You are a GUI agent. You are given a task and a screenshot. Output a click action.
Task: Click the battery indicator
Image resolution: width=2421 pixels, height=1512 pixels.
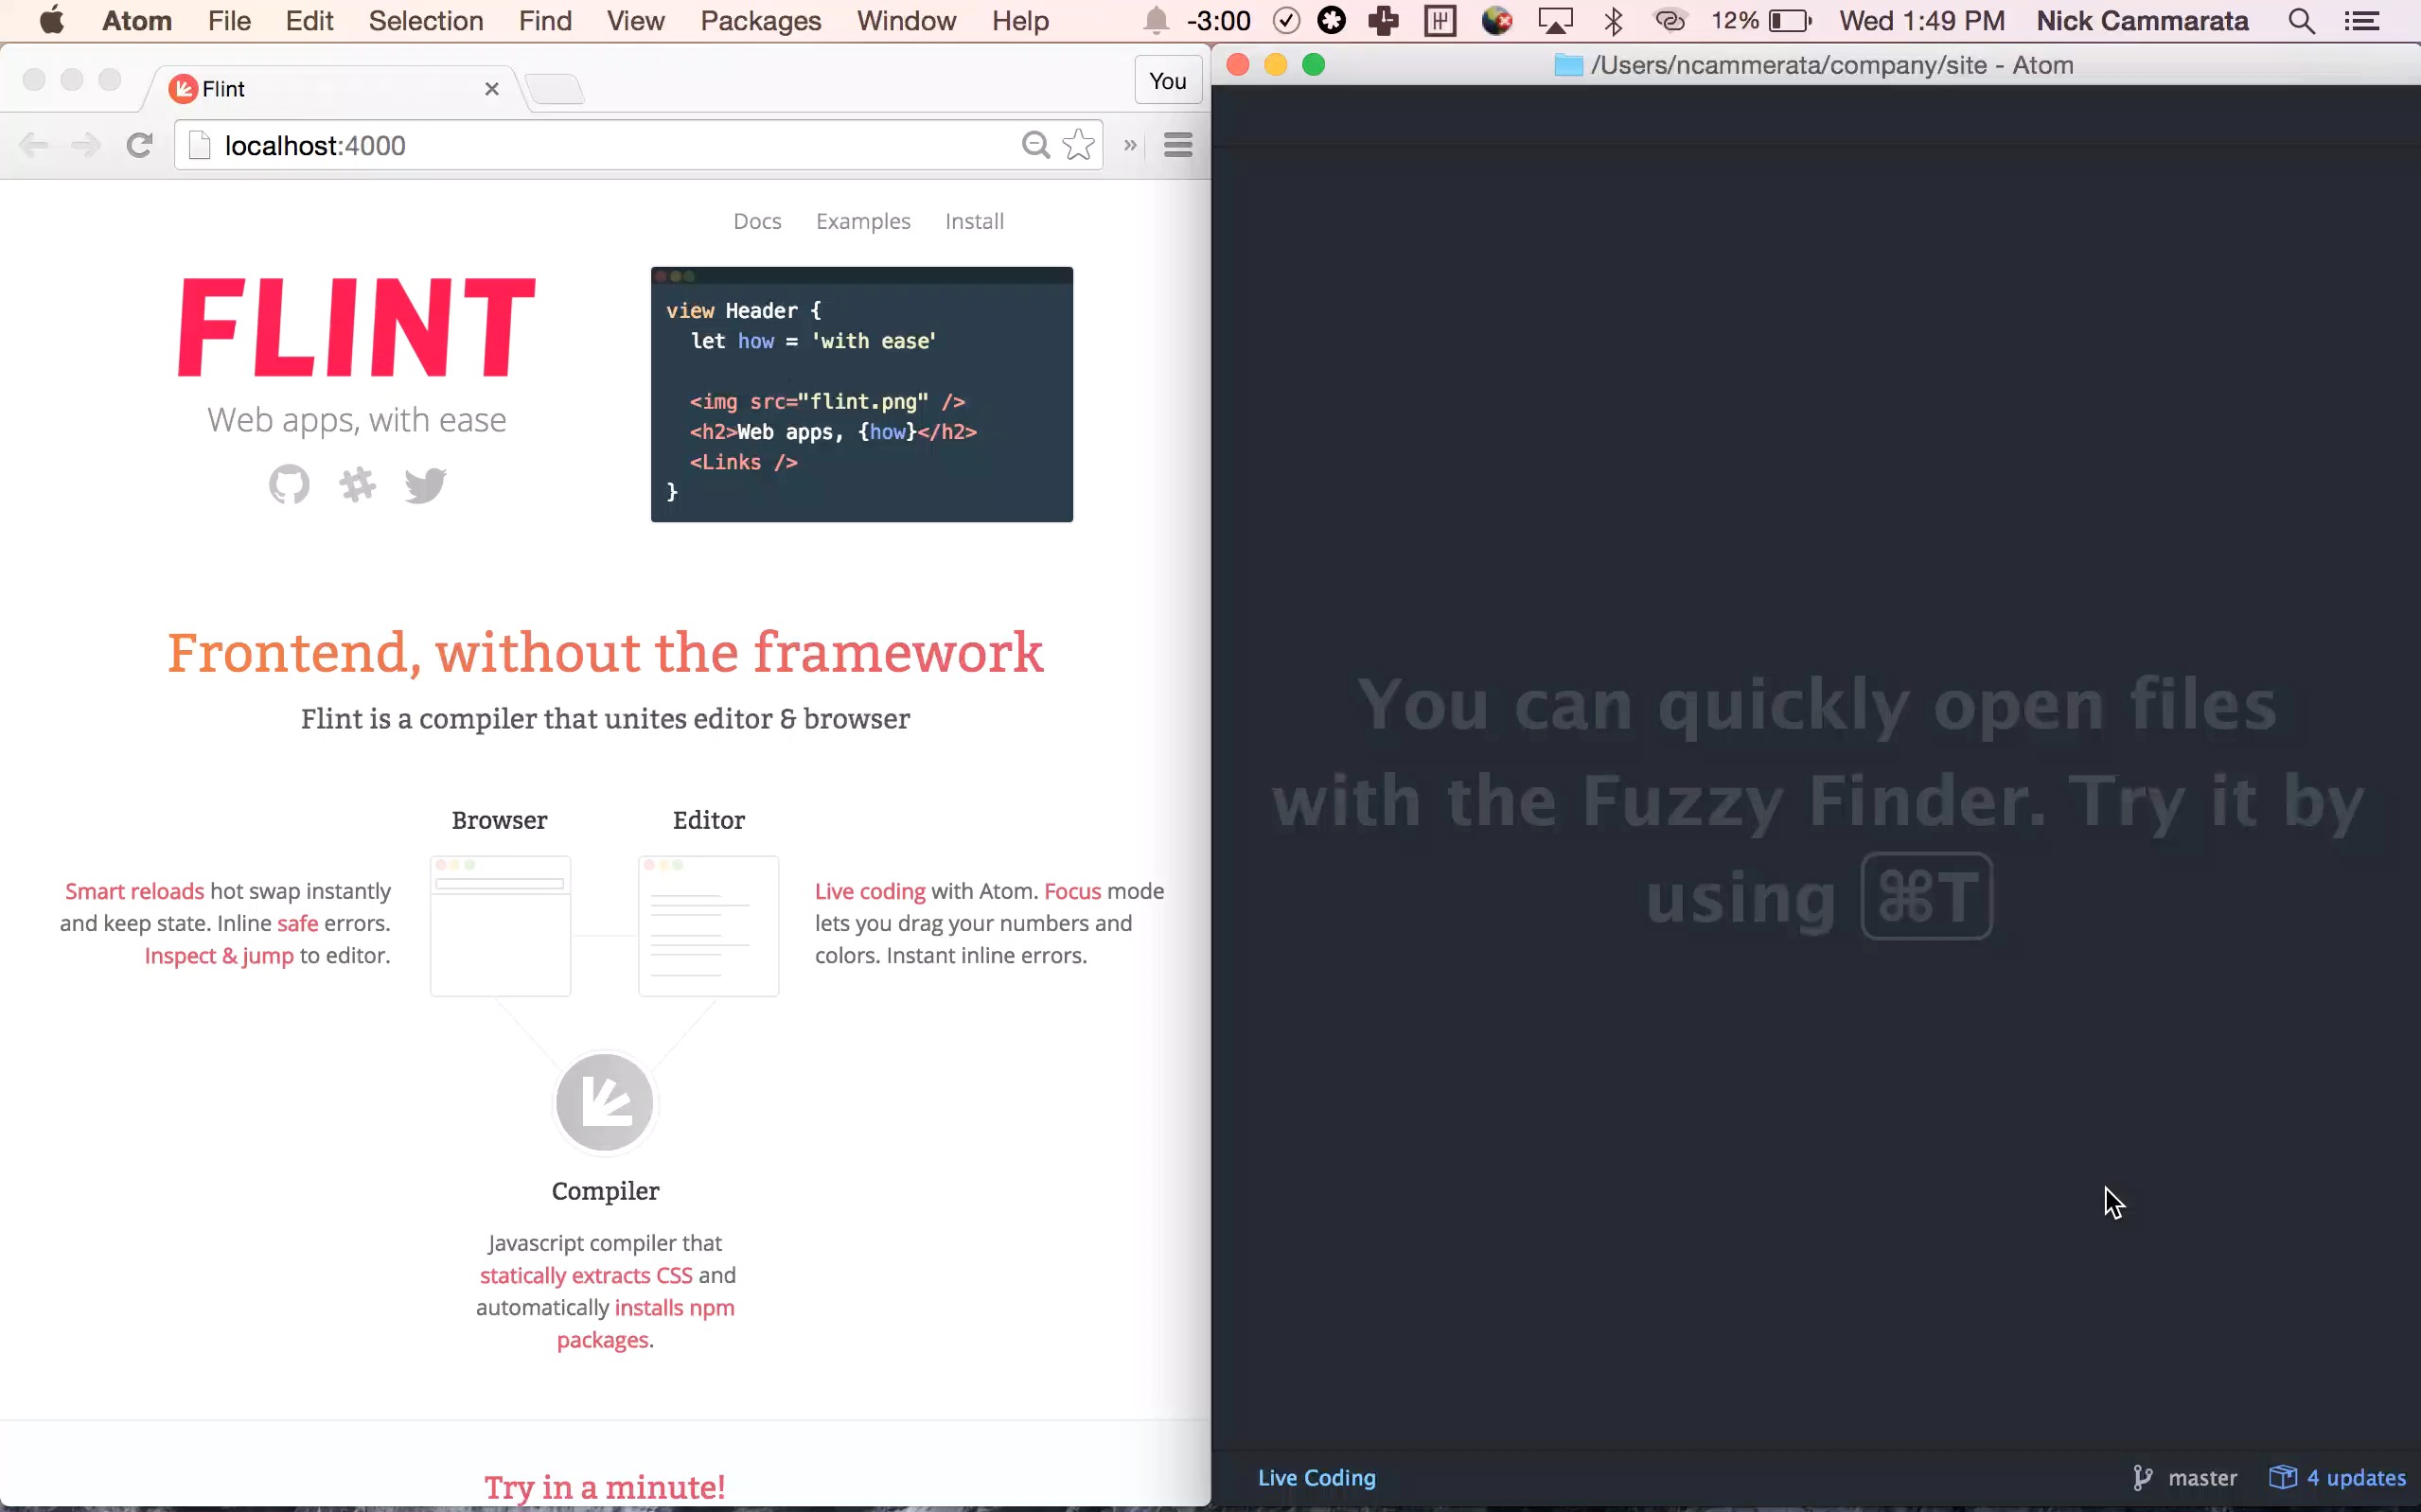[x=1790, y=20]
